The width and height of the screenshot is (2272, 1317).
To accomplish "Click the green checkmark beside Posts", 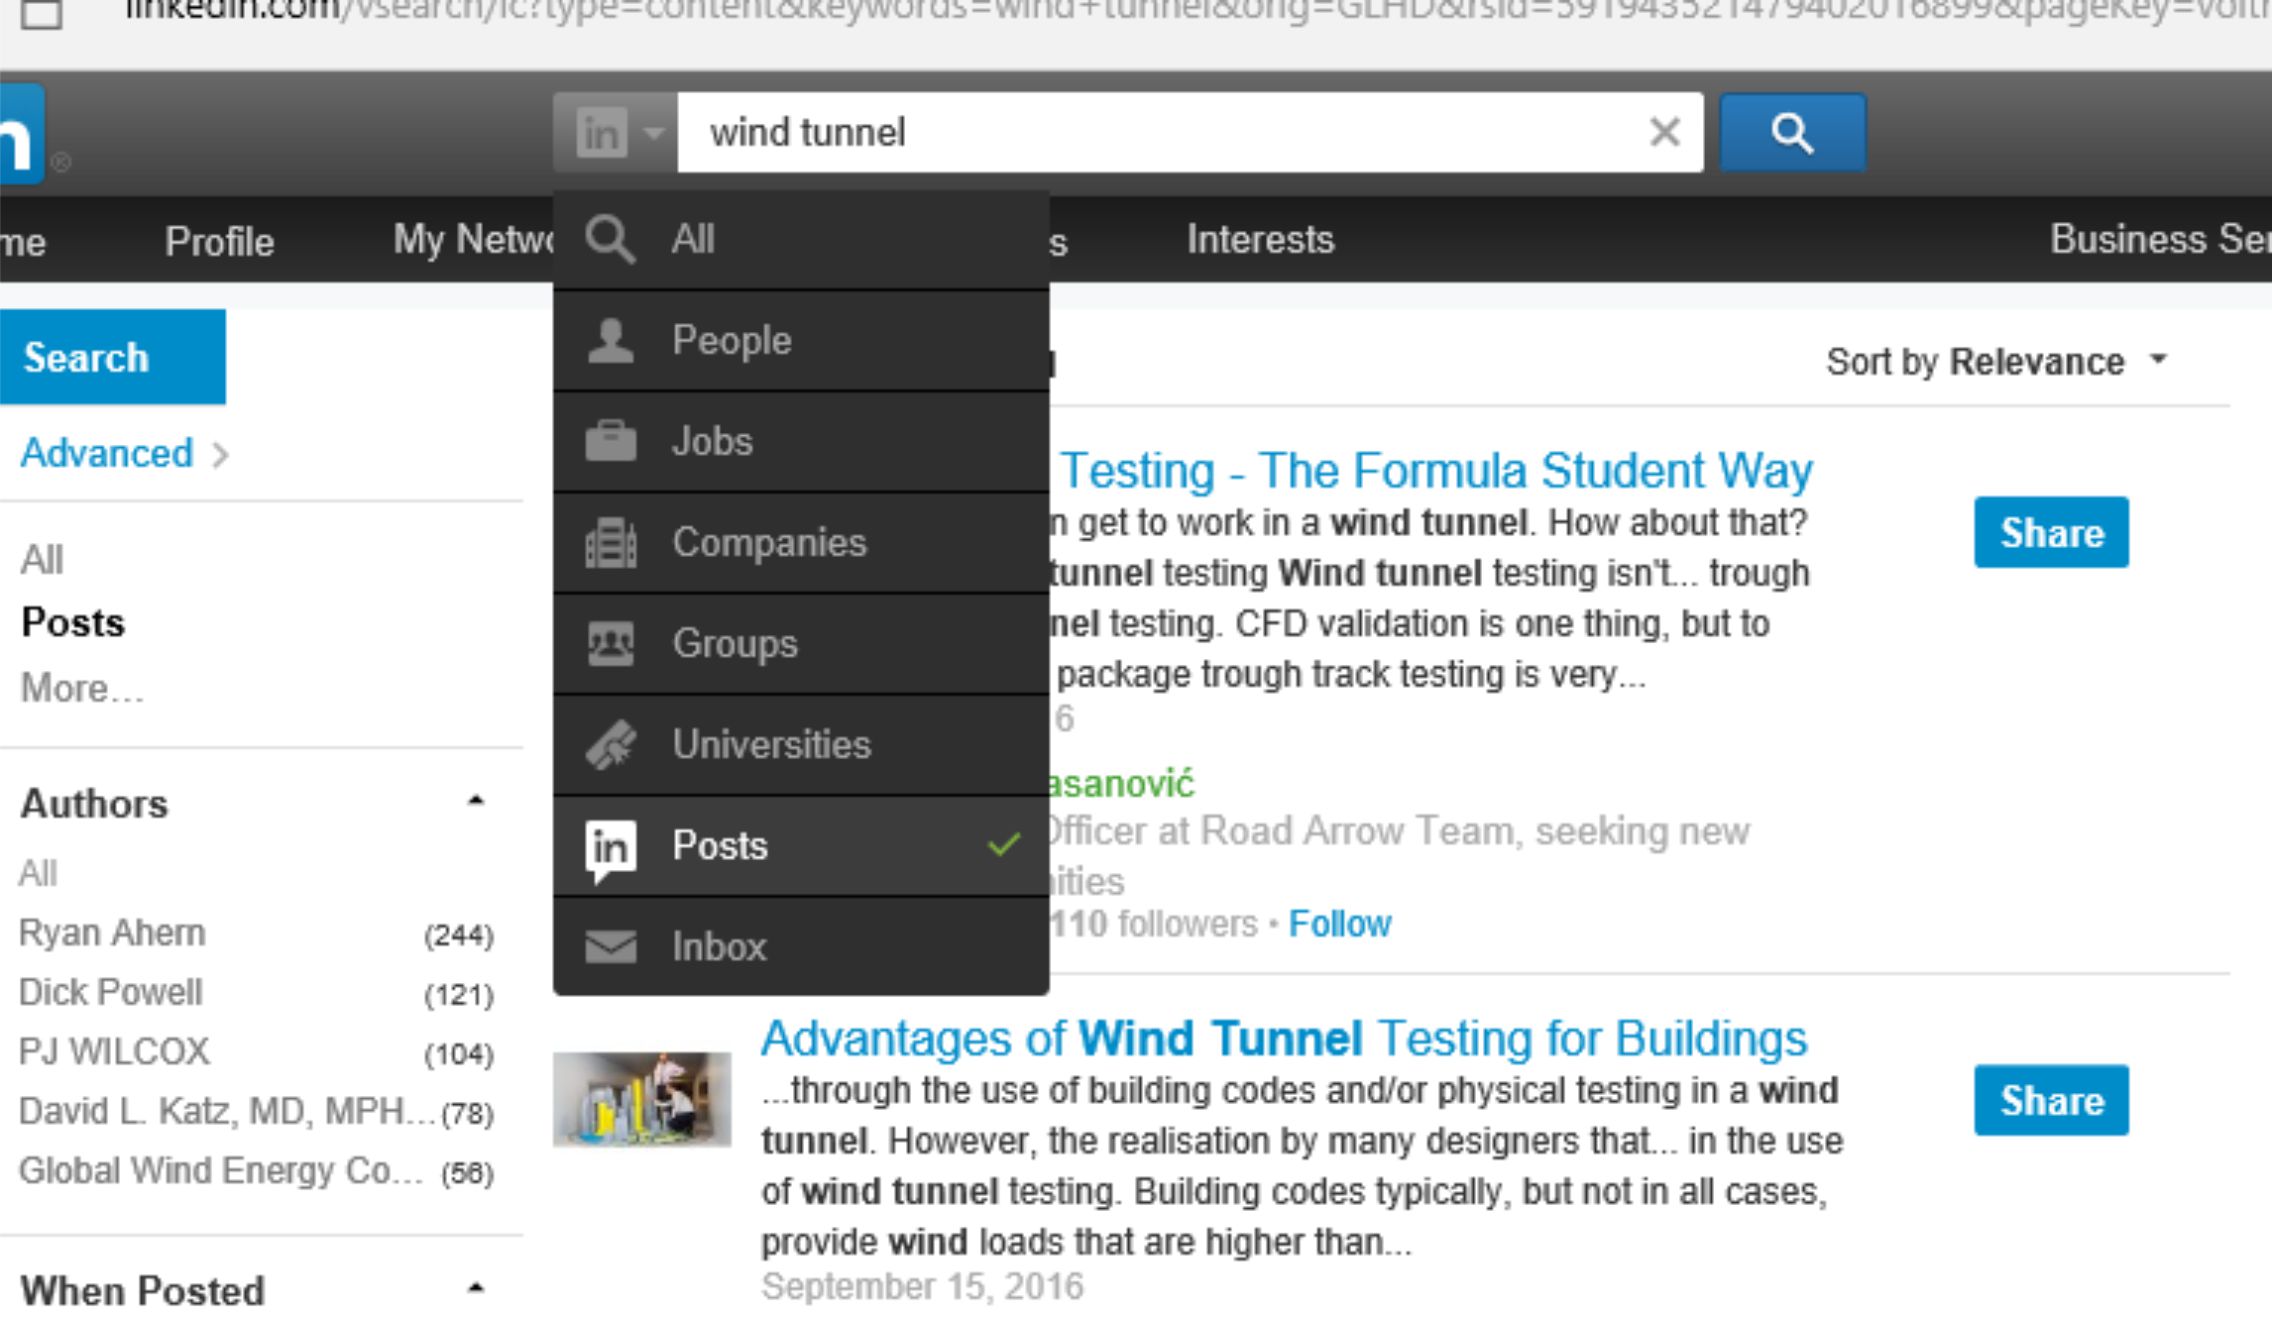I will (1003, 845).
